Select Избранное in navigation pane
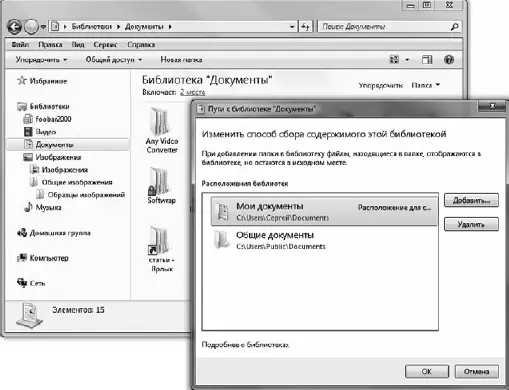 click(x=48, y=81)
